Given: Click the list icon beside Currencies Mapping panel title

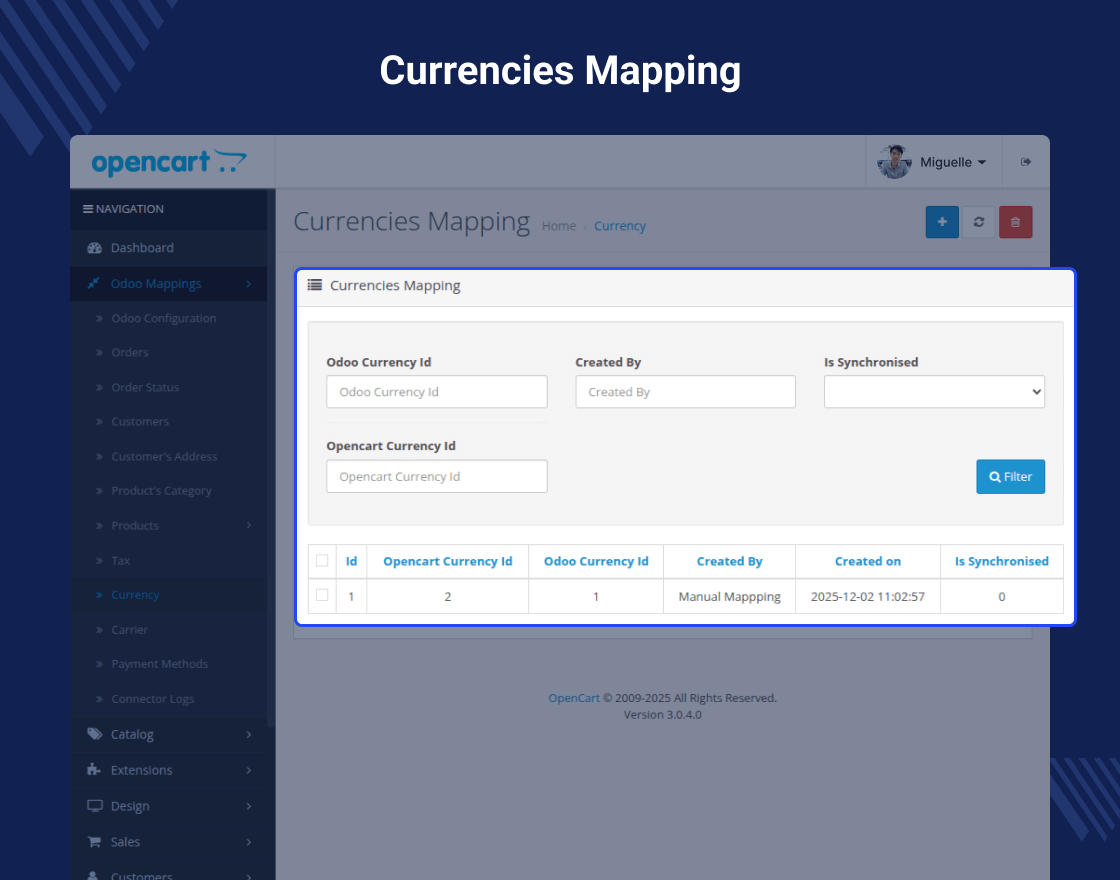Looking at the screenshot, I should [x=314, y=285].
